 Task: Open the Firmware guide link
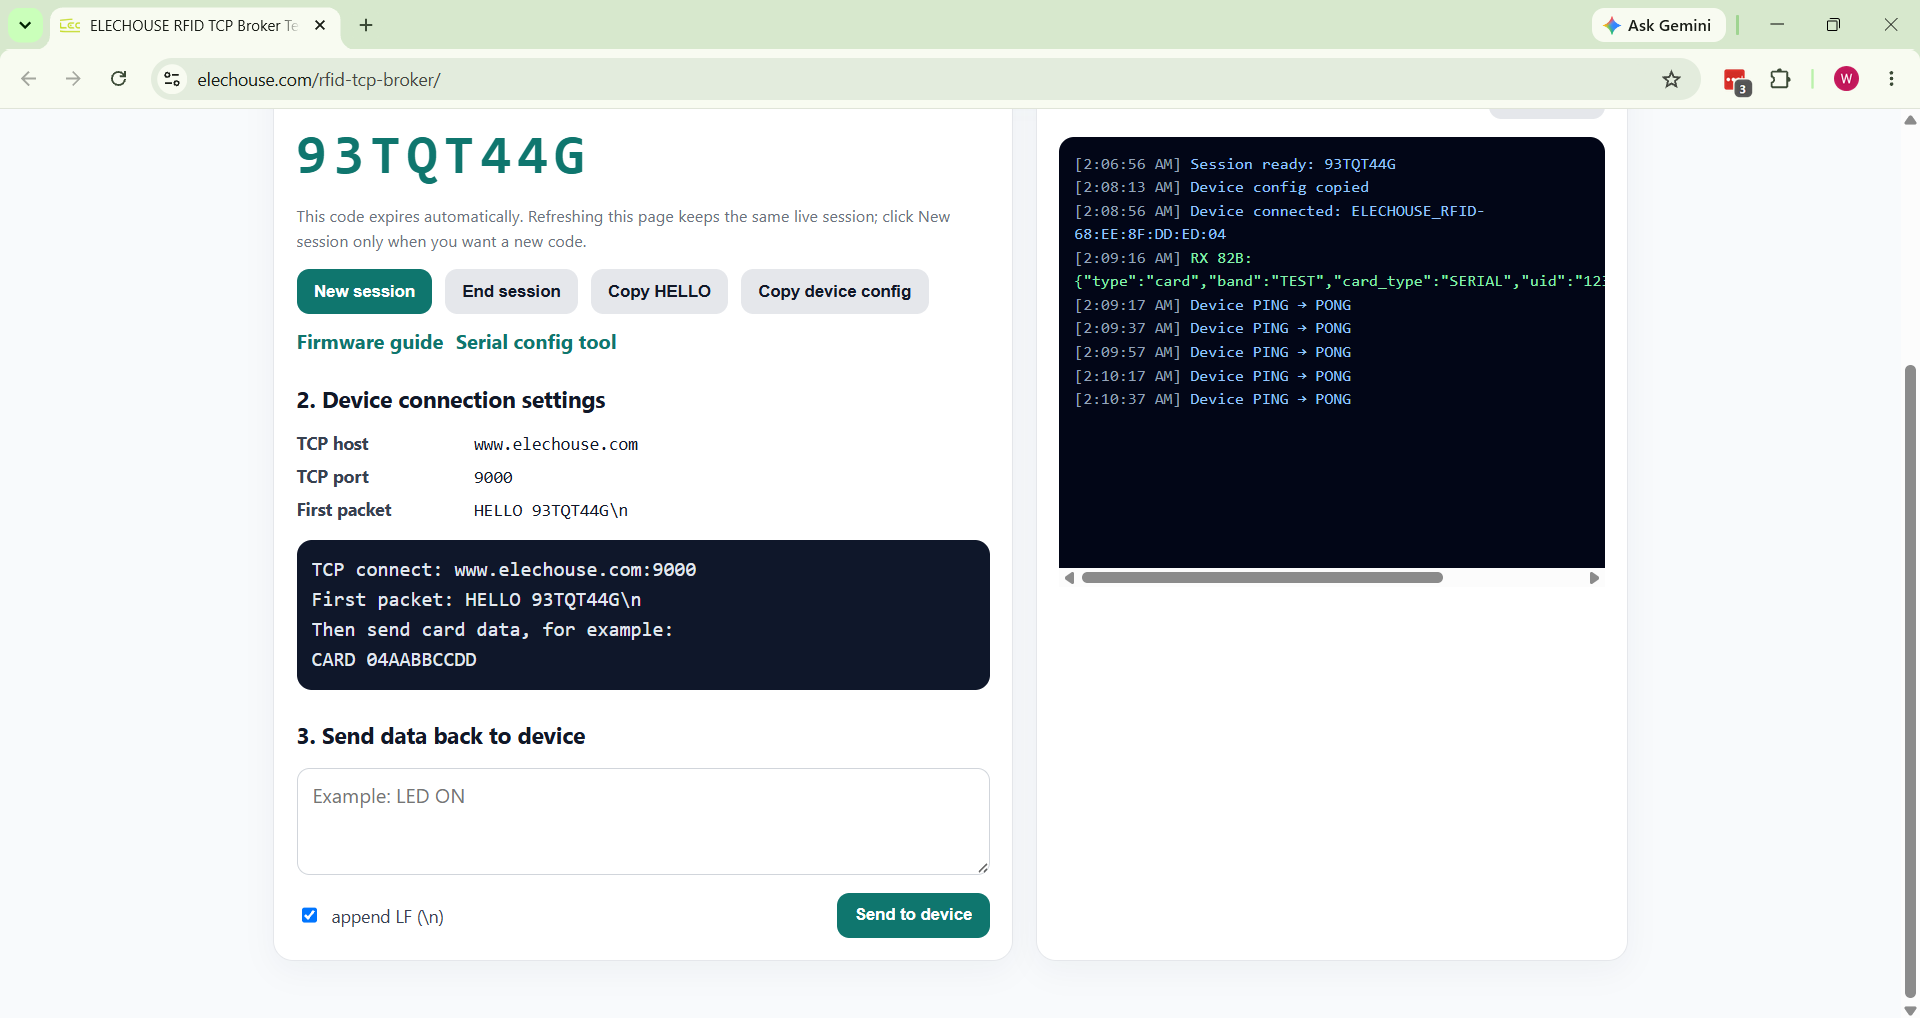[370, 342]
